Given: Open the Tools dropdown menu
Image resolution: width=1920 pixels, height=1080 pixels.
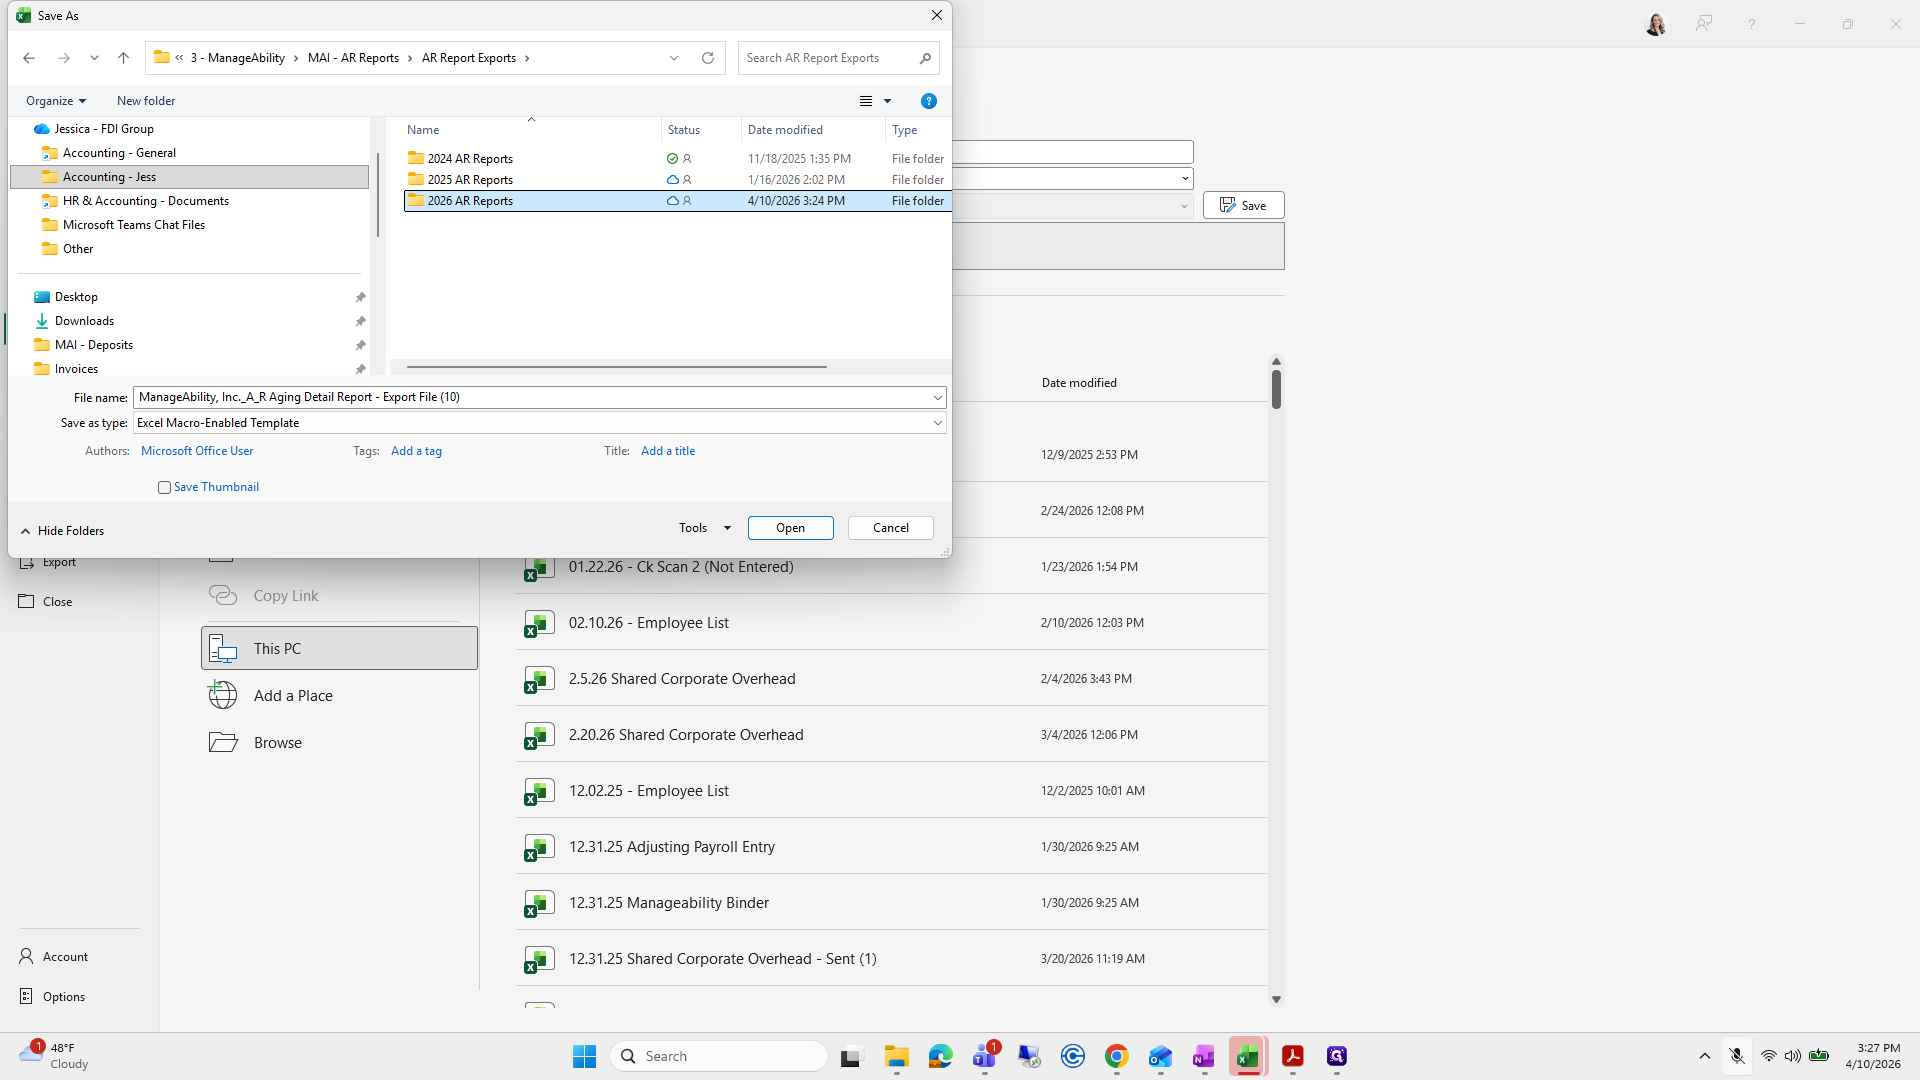Looking at the screenshot, I should (x=705, y=528).
